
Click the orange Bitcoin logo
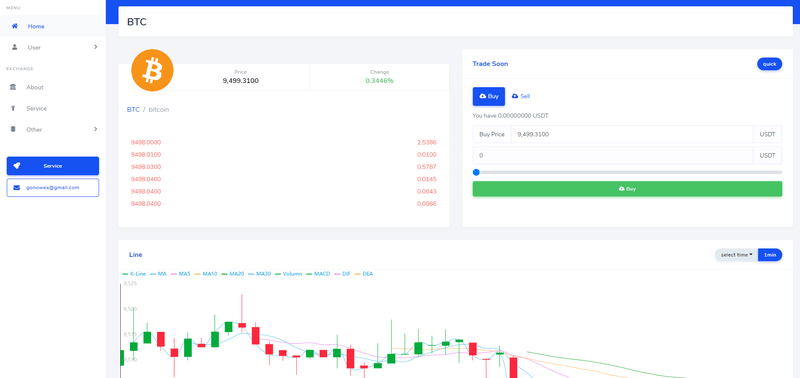(x=152, y=70)
